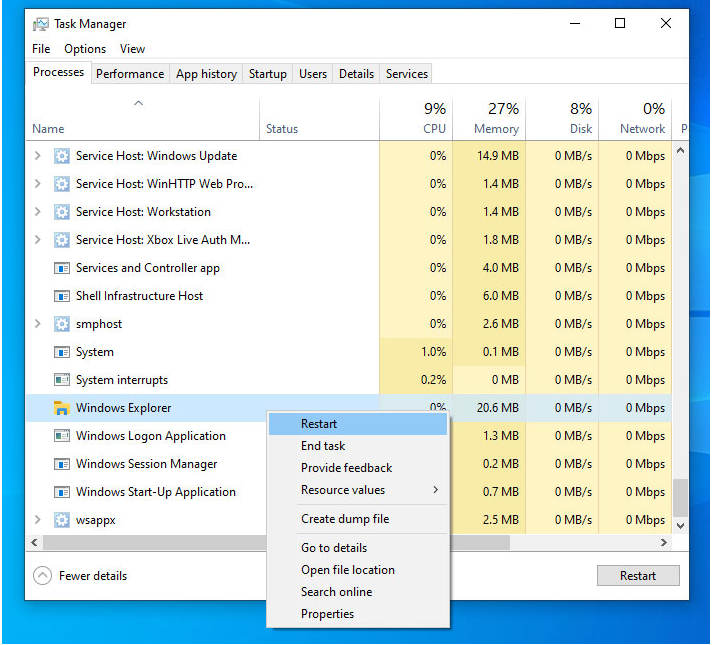This screenshot has width=712, height=645.
Task: Click the Shell Infrastructure Host icon
Action: (x=61, y=296)
